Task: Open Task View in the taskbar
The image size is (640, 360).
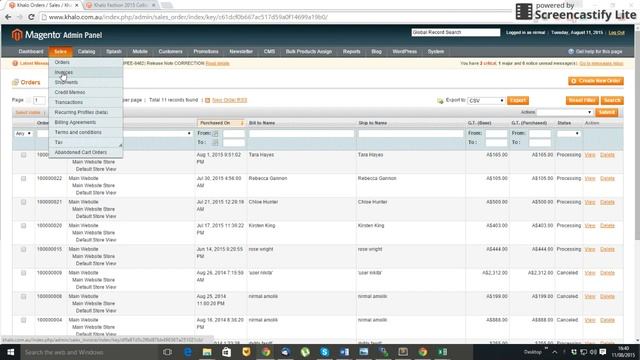Action: [x=167, y=352]
